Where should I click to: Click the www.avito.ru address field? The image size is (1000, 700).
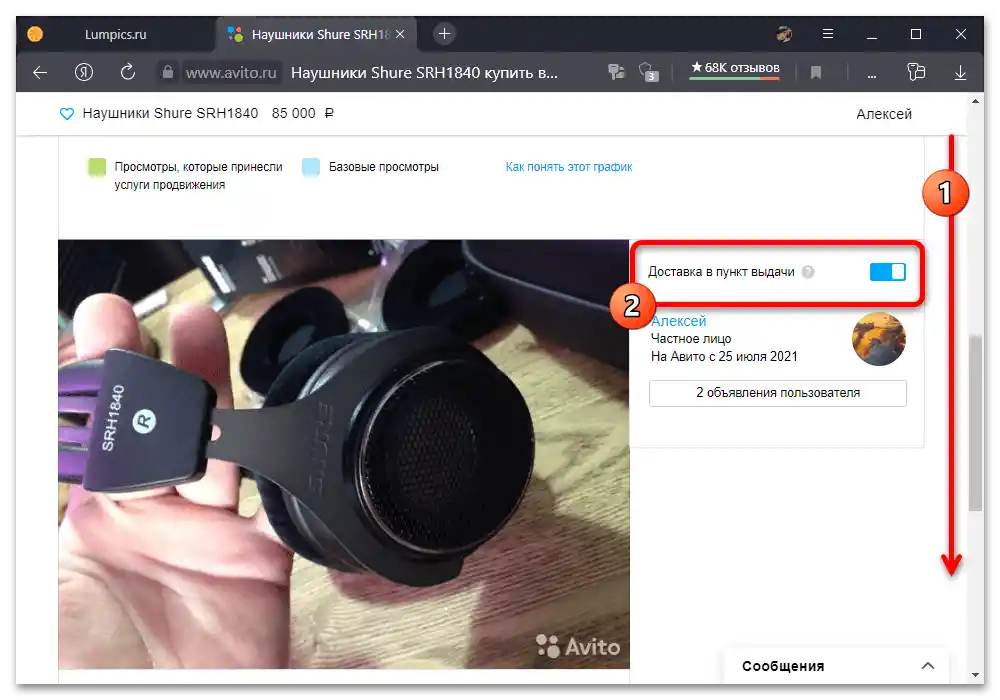tap(231, 73)
